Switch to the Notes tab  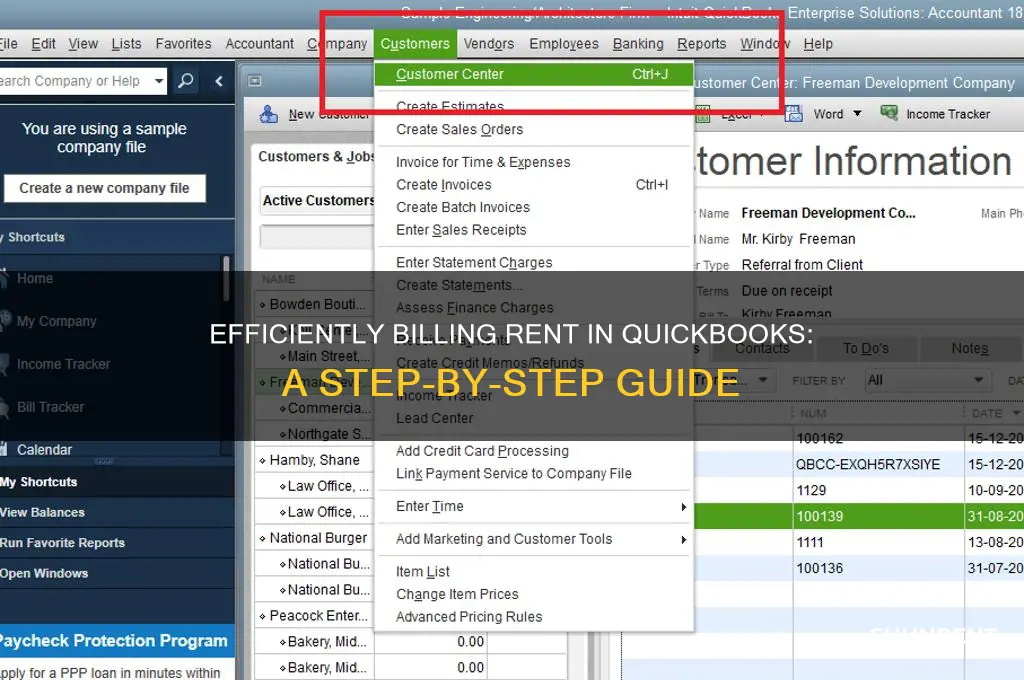click(969, 349)
